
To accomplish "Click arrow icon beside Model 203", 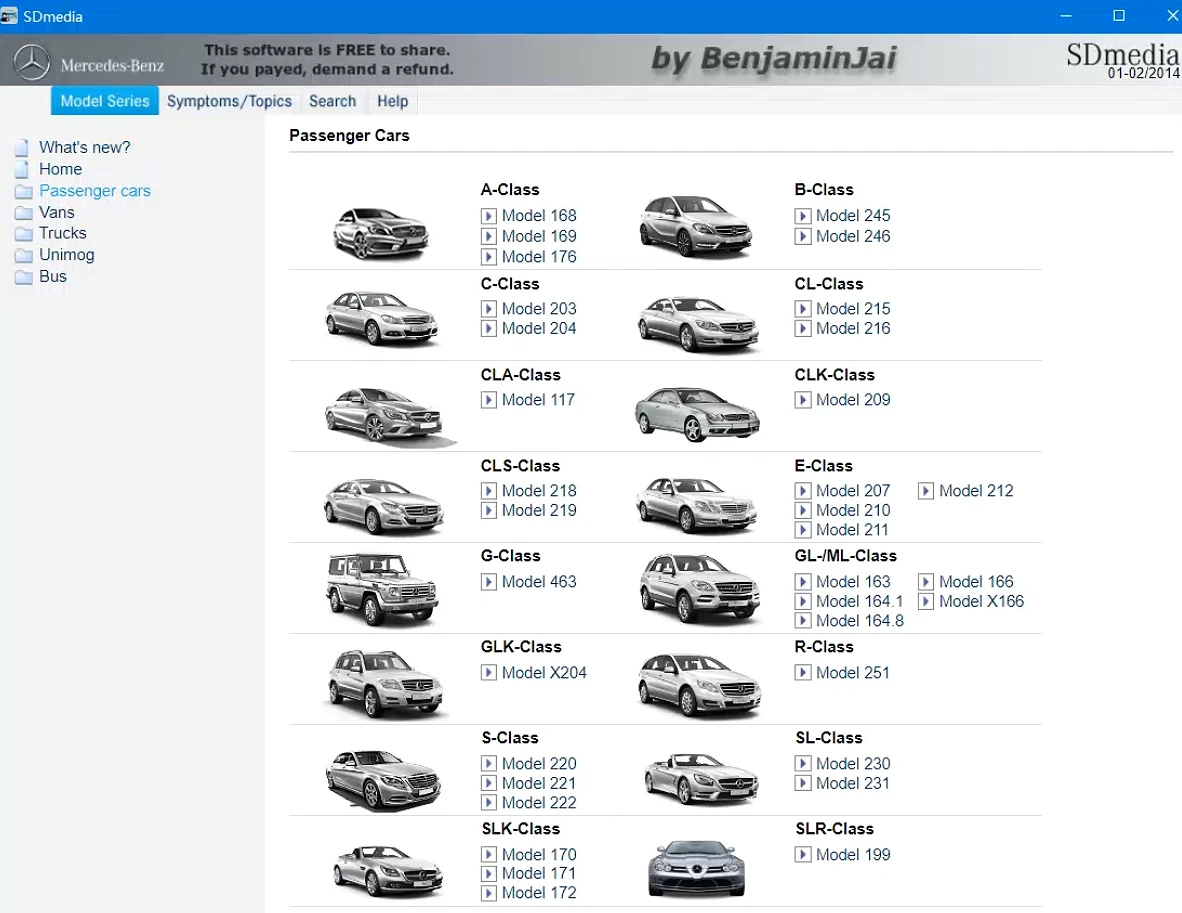I will coord(488,309).
